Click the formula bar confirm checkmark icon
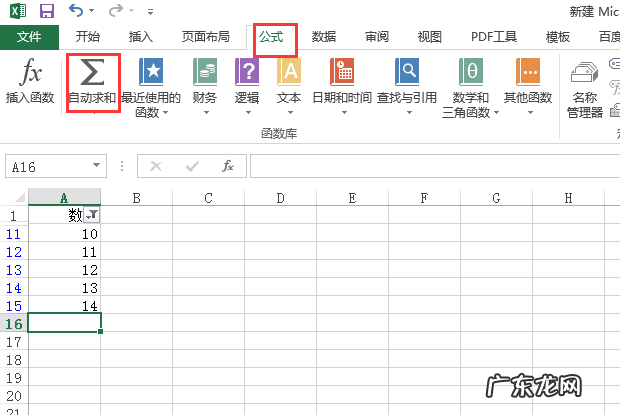 [192, 166]
